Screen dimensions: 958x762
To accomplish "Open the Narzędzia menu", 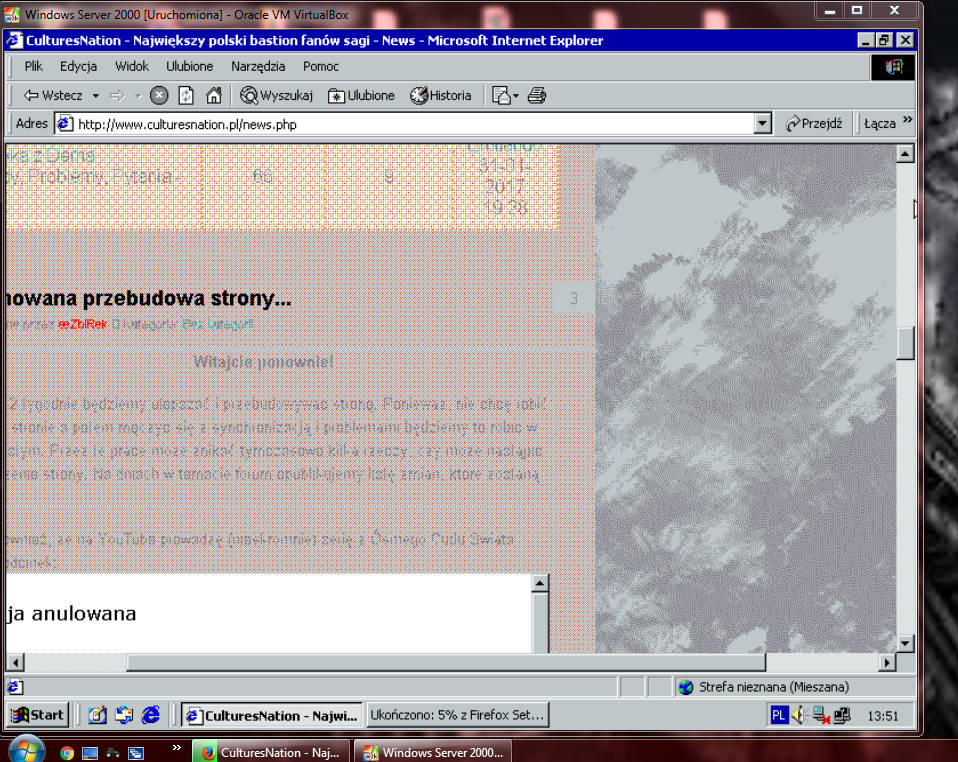I will click(x=258, y=66).
